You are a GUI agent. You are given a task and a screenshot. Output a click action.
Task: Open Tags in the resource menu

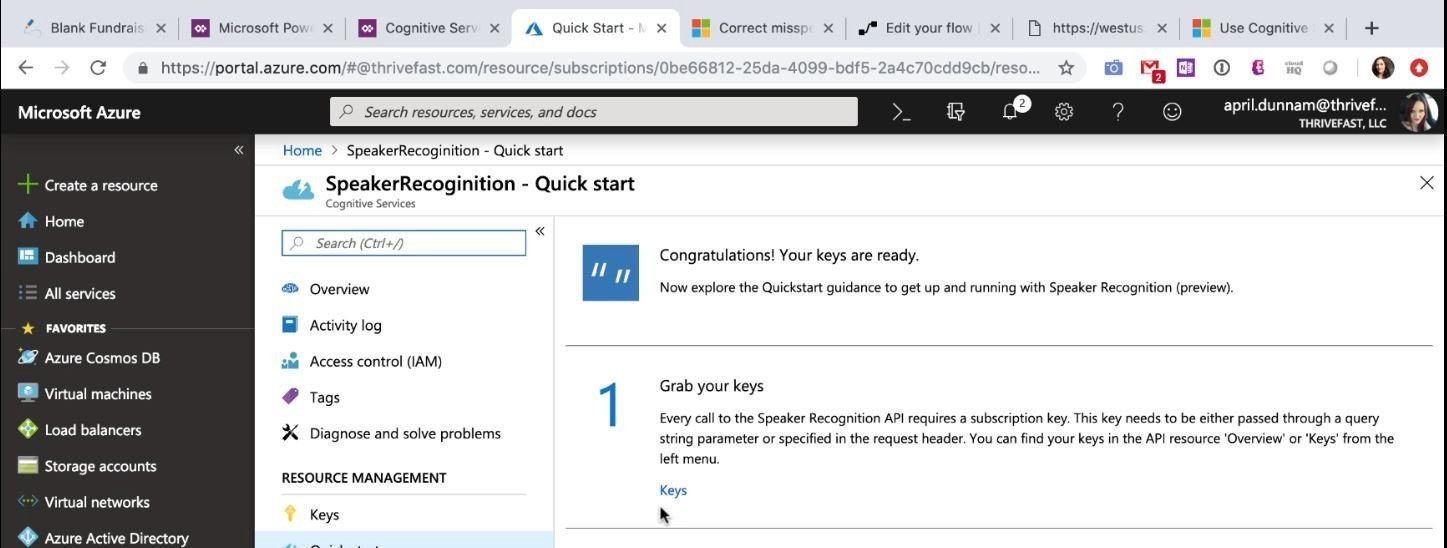[x=310, y=397]
